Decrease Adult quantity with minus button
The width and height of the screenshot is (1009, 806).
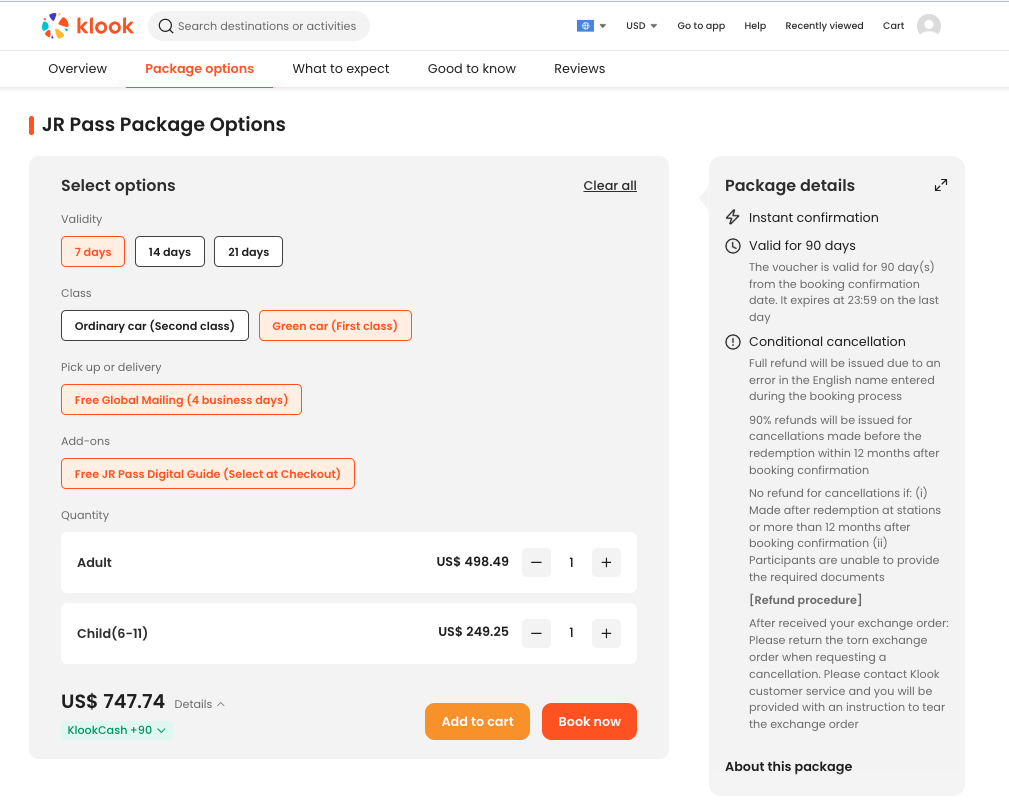pyautogui.click(x=536, y=562)
